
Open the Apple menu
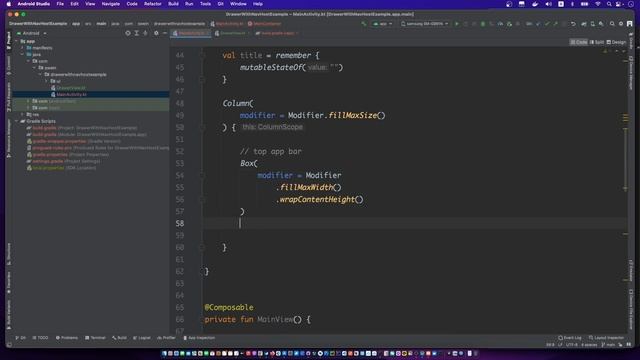coord(9,4)
